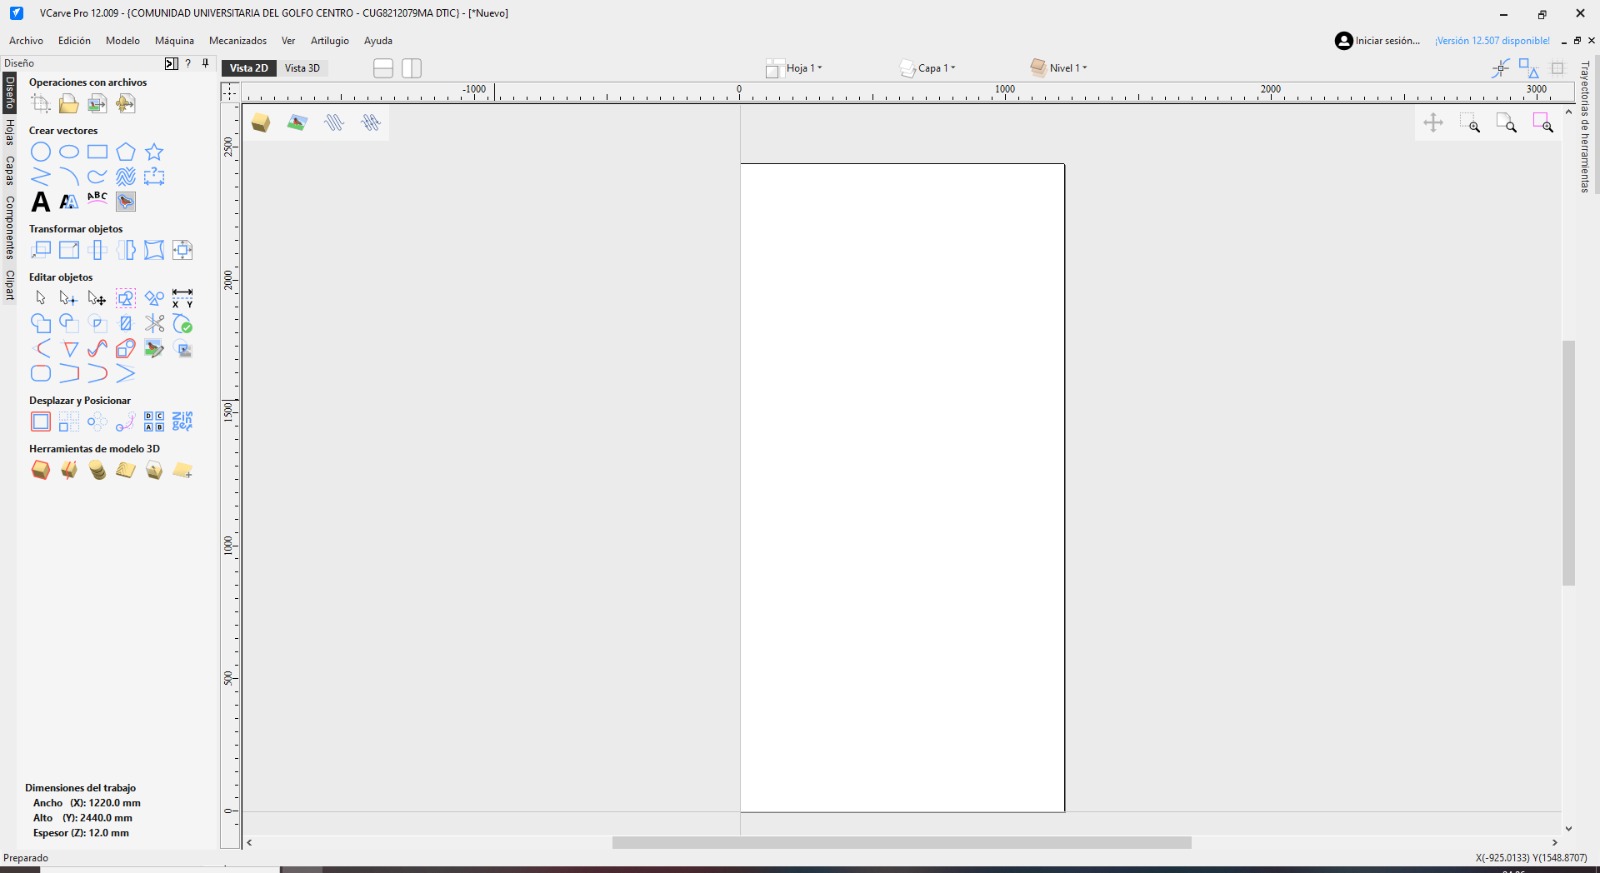Toggle geometry snapping square-triangle icon

coord(1528,68)
